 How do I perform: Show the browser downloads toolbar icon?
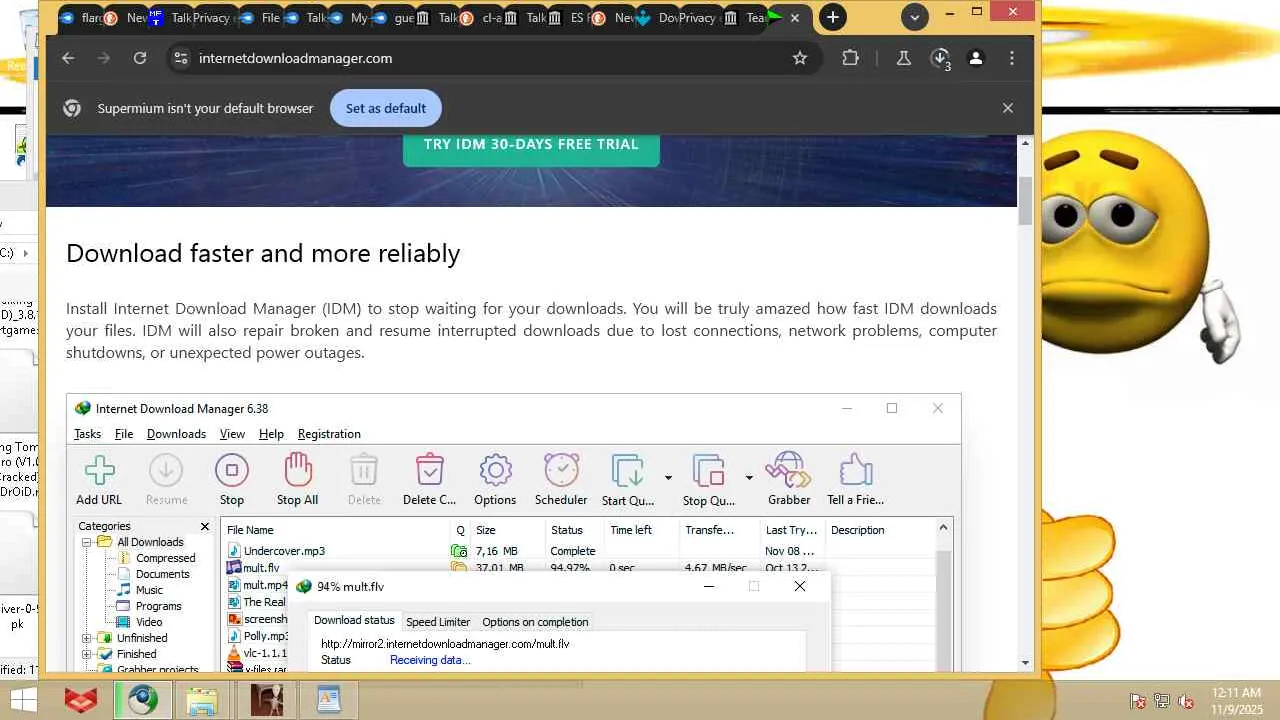[940, 58]
